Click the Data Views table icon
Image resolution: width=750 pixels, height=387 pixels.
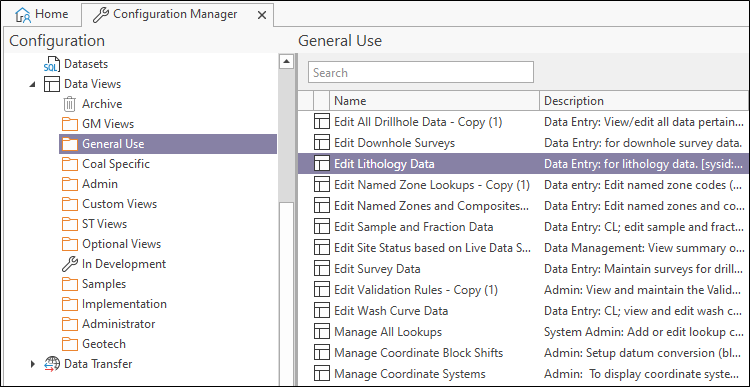click(52, 84)
